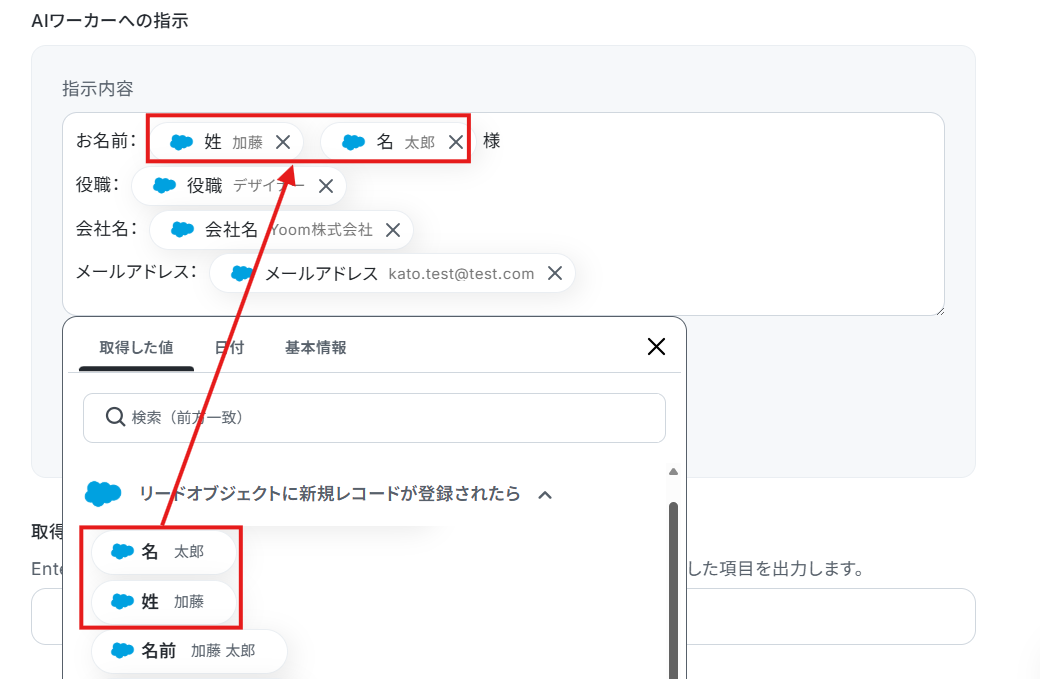The height and width of the screenshot is (679, 1040).
Task: Remove the 姓 加藤 chip
Action: point(283,142)
